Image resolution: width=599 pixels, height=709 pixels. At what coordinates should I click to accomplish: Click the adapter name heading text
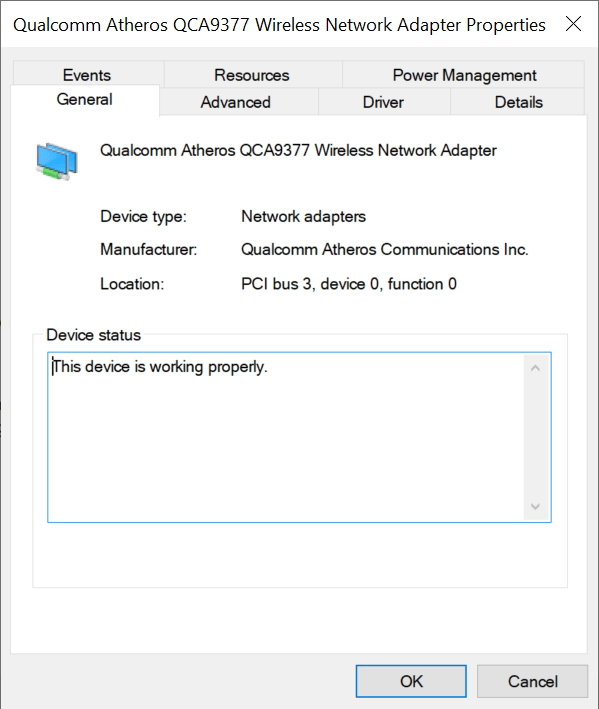tap(298, 151)
